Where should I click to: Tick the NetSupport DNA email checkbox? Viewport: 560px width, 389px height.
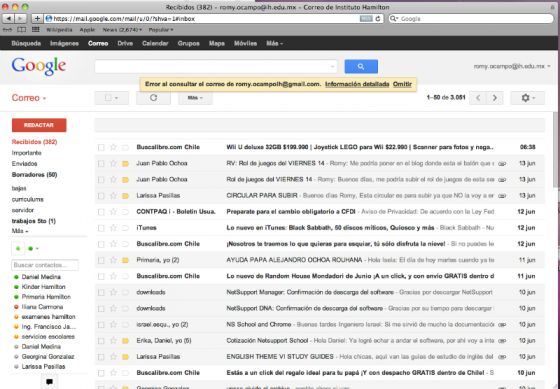(x=101, y=309)
